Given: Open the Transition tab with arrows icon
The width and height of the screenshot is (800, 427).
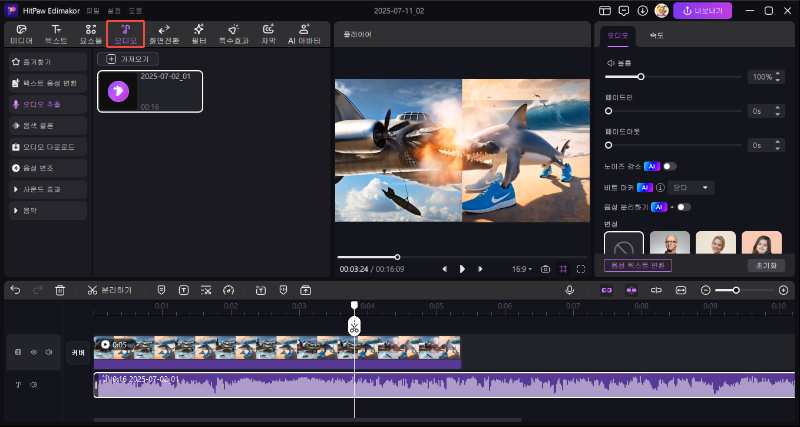Looking at the screenshot, I should point(164,34).
